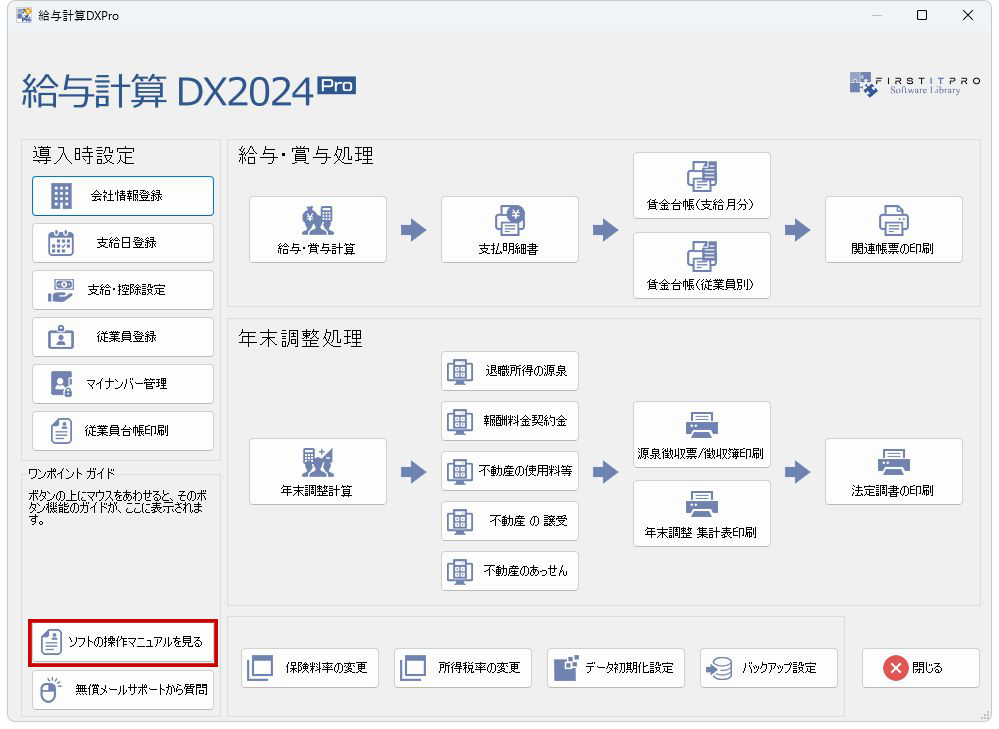Click the guide text starting ボタンの上にマウスを
999x729 pixels.
(x=117, y=507)
